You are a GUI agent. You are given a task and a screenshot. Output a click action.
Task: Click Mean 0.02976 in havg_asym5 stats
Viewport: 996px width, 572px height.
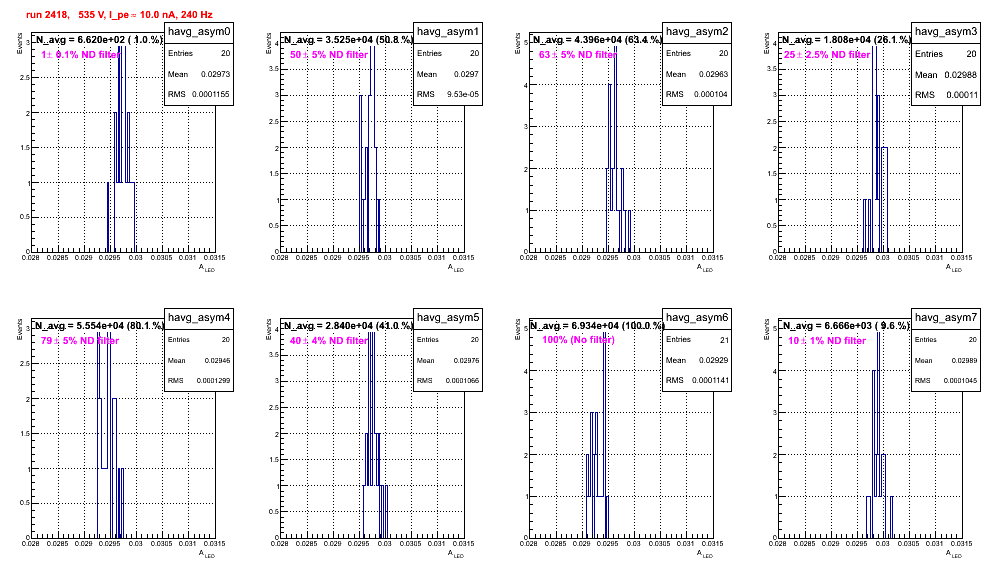pyautogui.click(x=448, y=360)
